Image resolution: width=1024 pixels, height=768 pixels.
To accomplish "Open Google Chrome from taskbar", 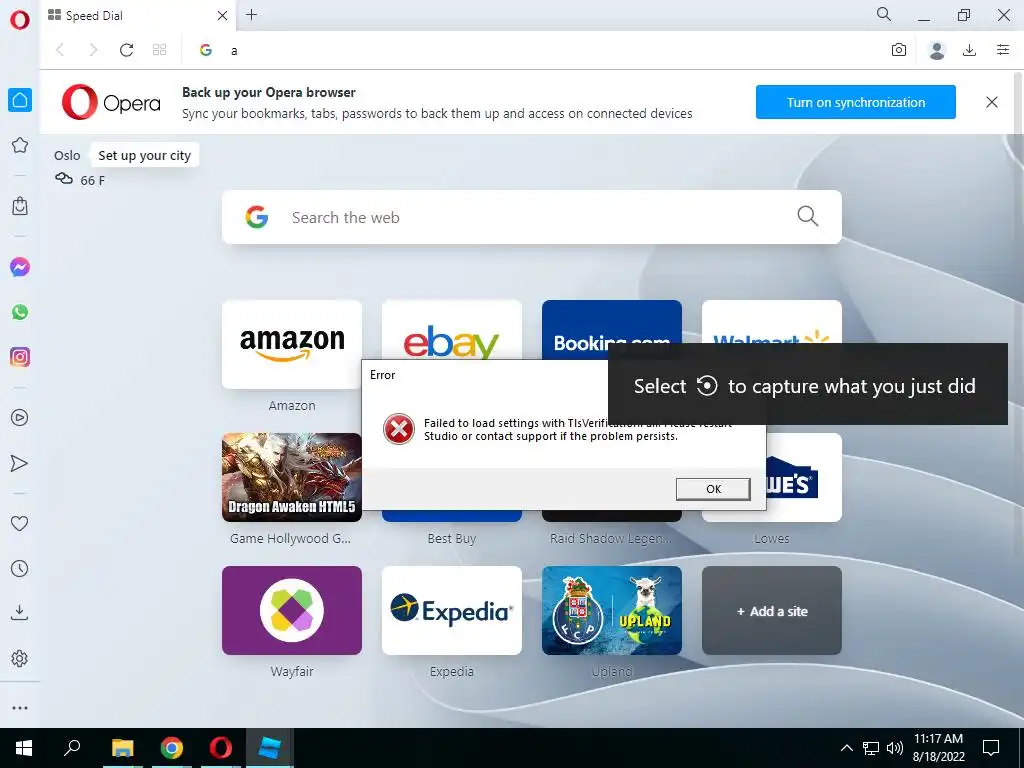I will tap(172, 748).
